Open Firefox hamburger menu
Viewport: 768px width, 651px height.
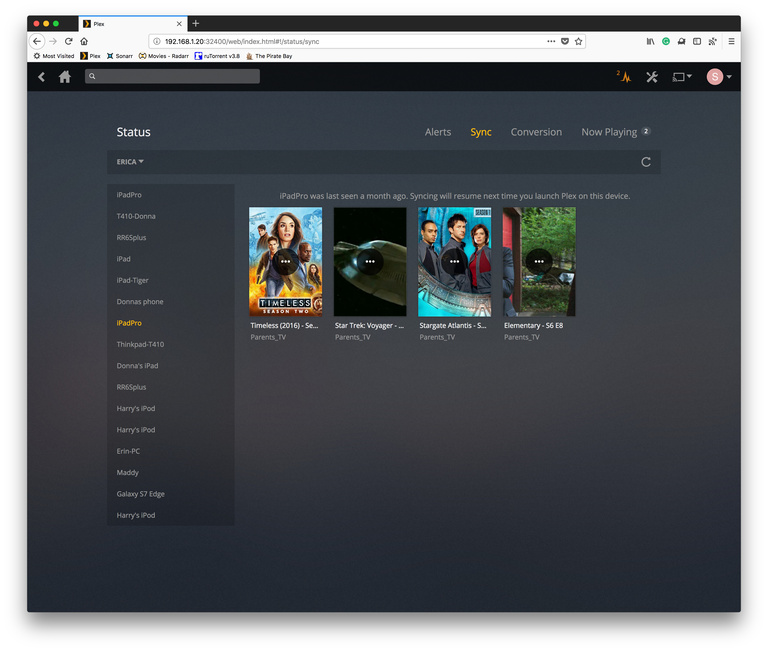pyautogui.click(x=731, y=42)
